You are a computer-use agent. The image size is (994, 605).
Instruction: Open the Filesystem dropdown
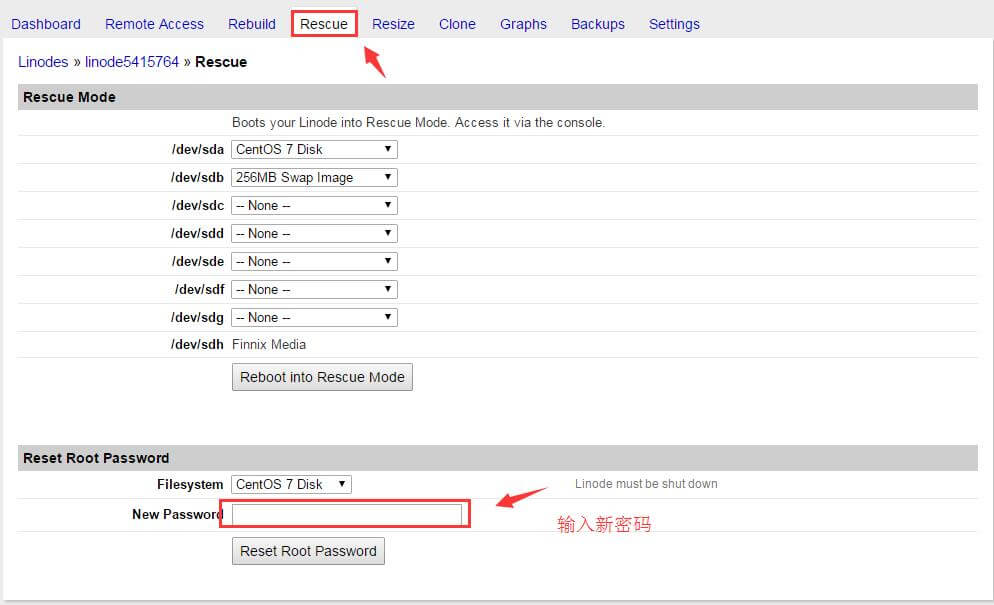pyautogui.click(x=291, y=484)
